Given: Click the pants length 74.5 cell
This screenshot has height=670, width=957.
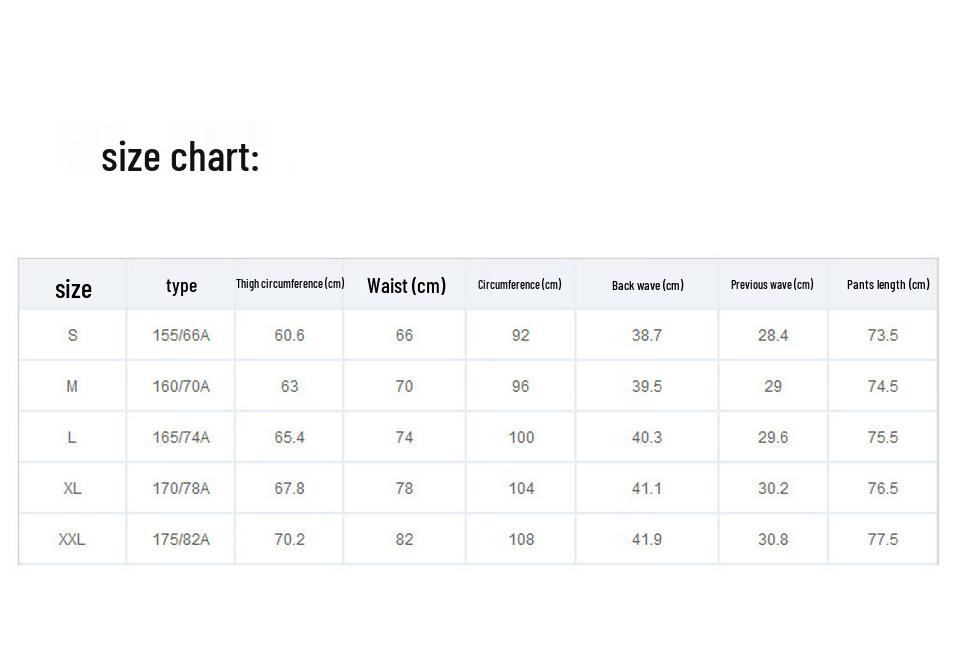Looking at the screenshot, I should click(x=883, y=386).
